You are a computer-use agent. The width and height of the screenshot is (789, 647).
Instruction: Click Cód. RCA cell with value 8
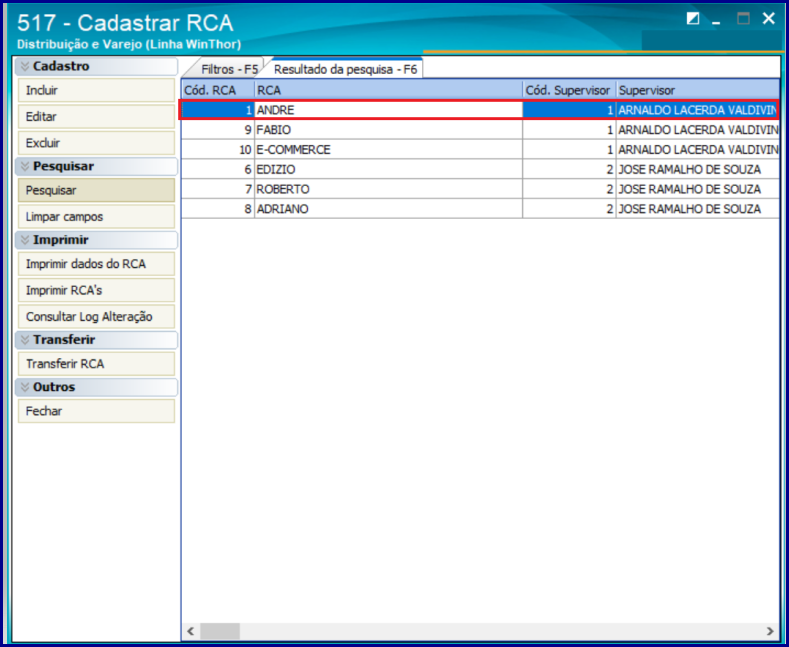[218, 209]
